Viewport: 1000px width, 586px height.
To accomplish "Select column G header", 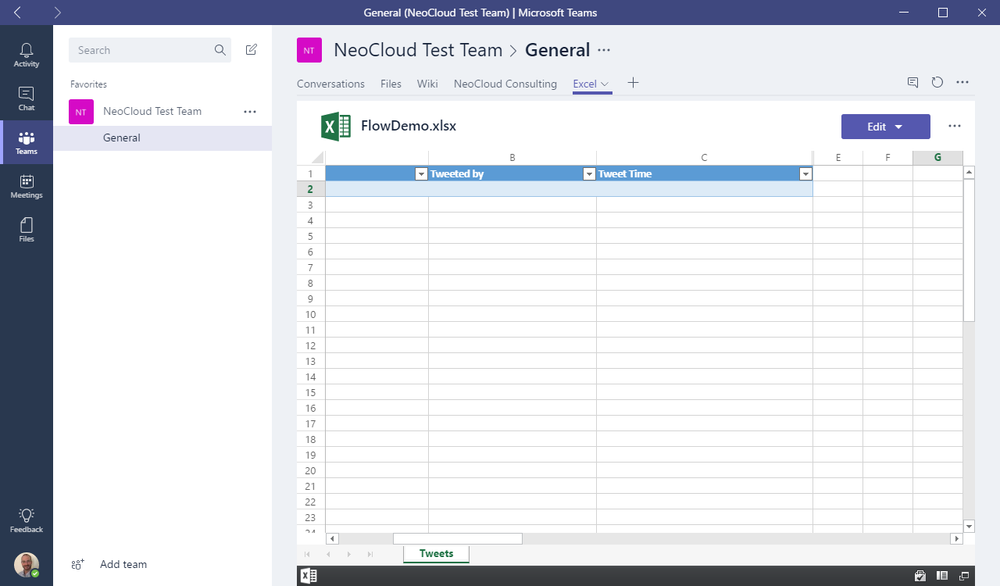I will tap(938, 157).
